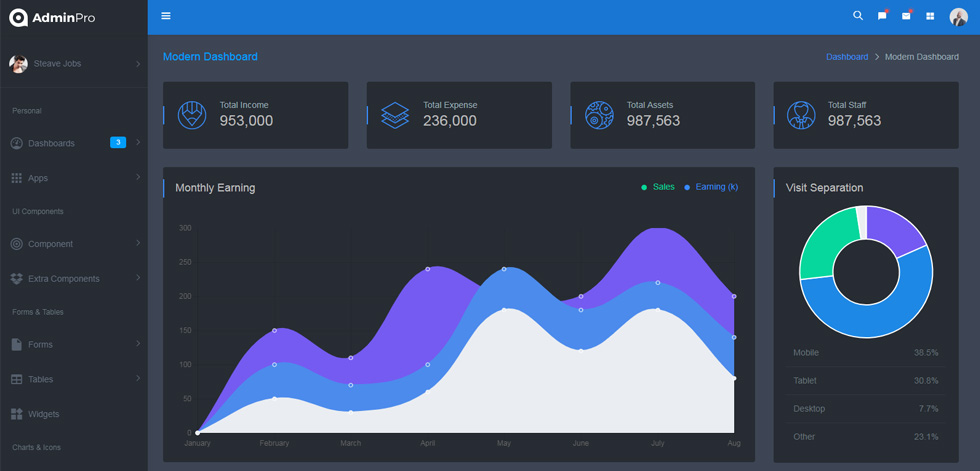Open the Widgets menu item
980x471 pixels.
(74, 414)
